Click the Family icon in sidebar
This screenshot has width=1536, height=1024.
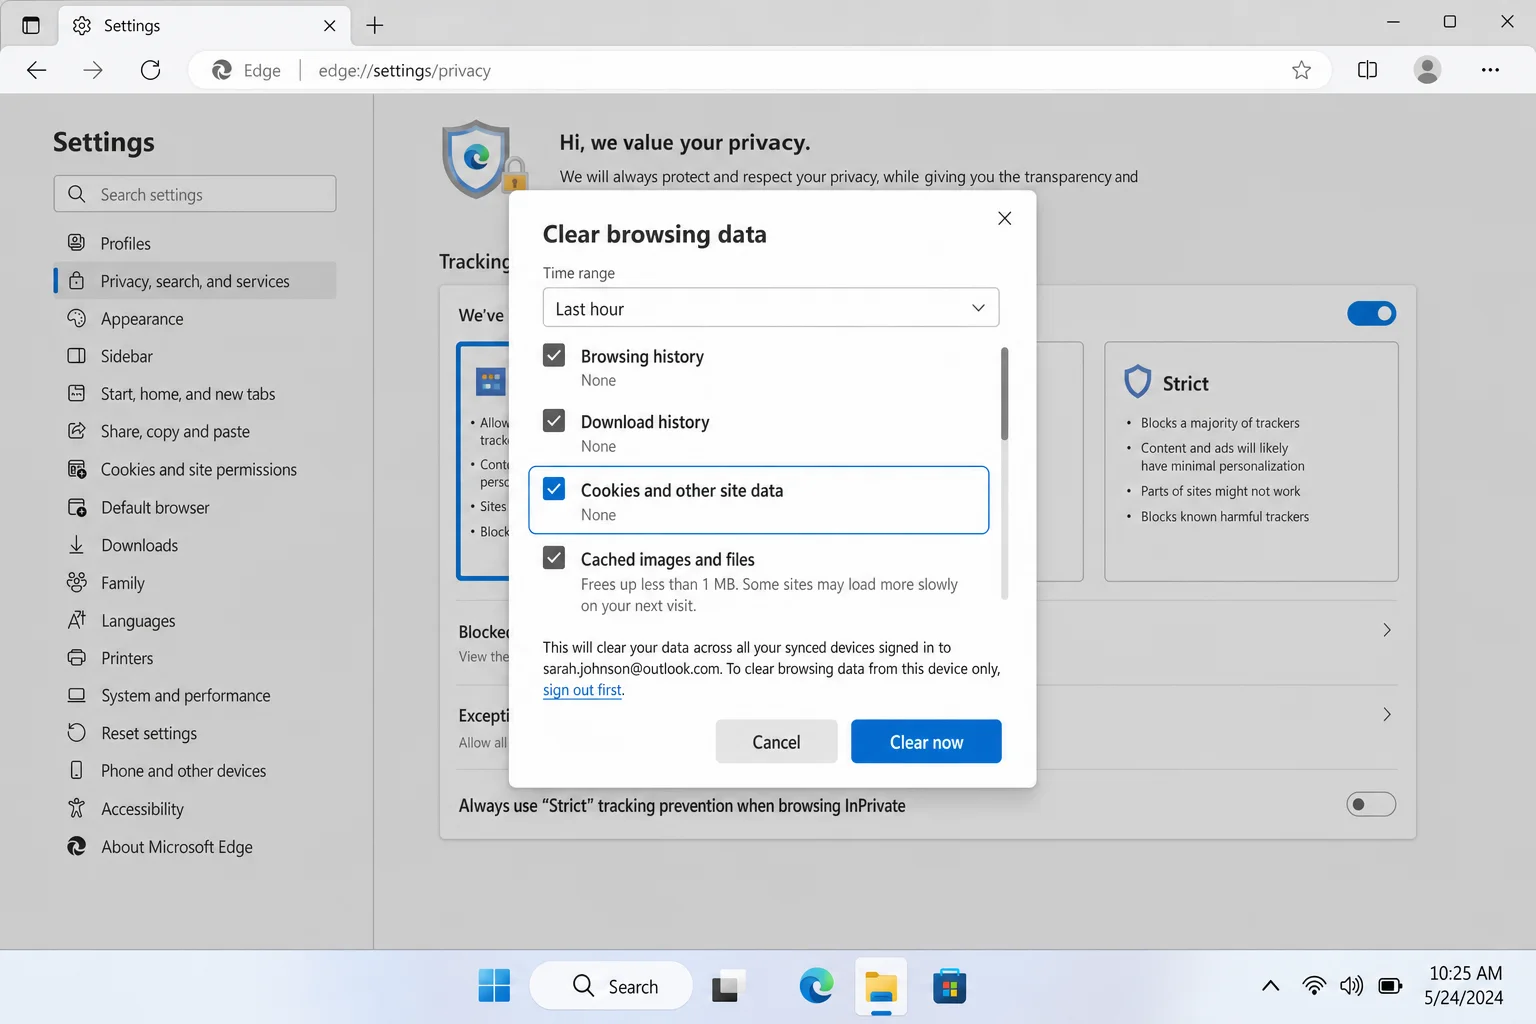coord(76,582)
